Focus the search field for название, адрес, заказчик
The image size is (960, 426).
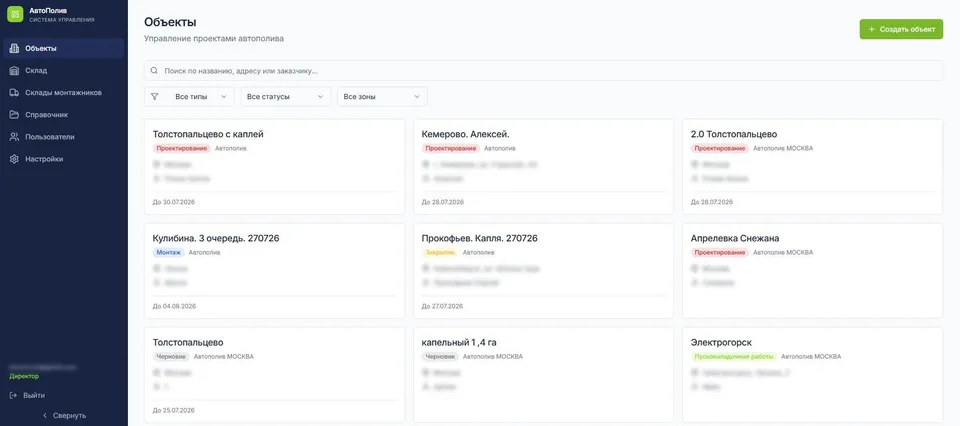pos(543,70)
